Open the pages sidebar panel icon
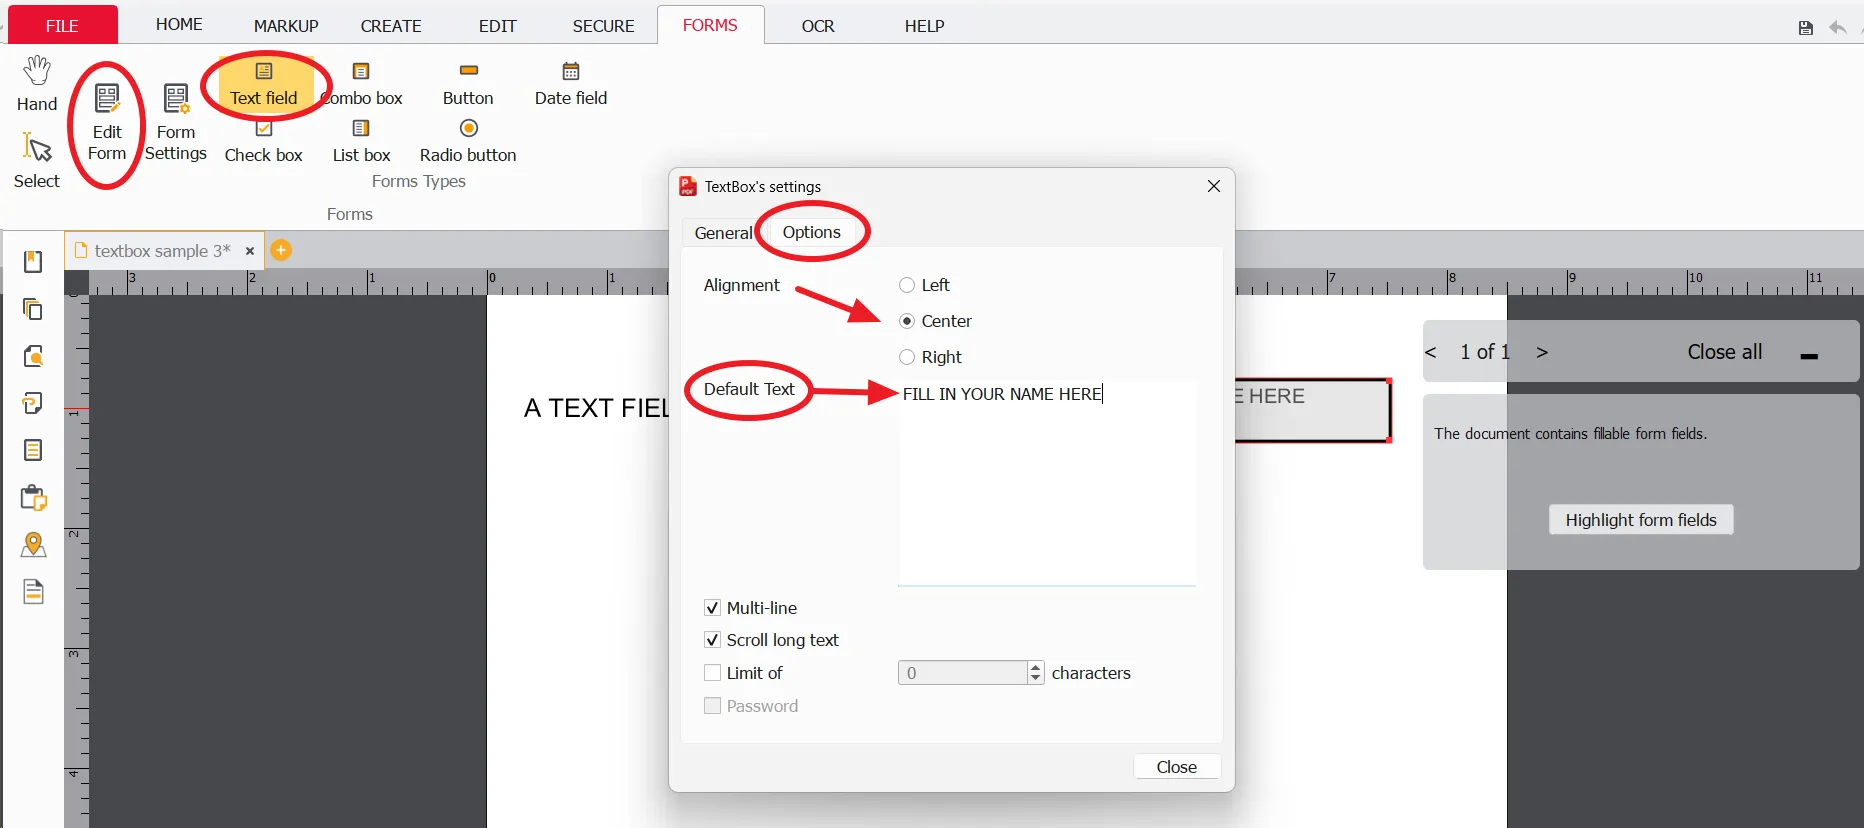 33,309
